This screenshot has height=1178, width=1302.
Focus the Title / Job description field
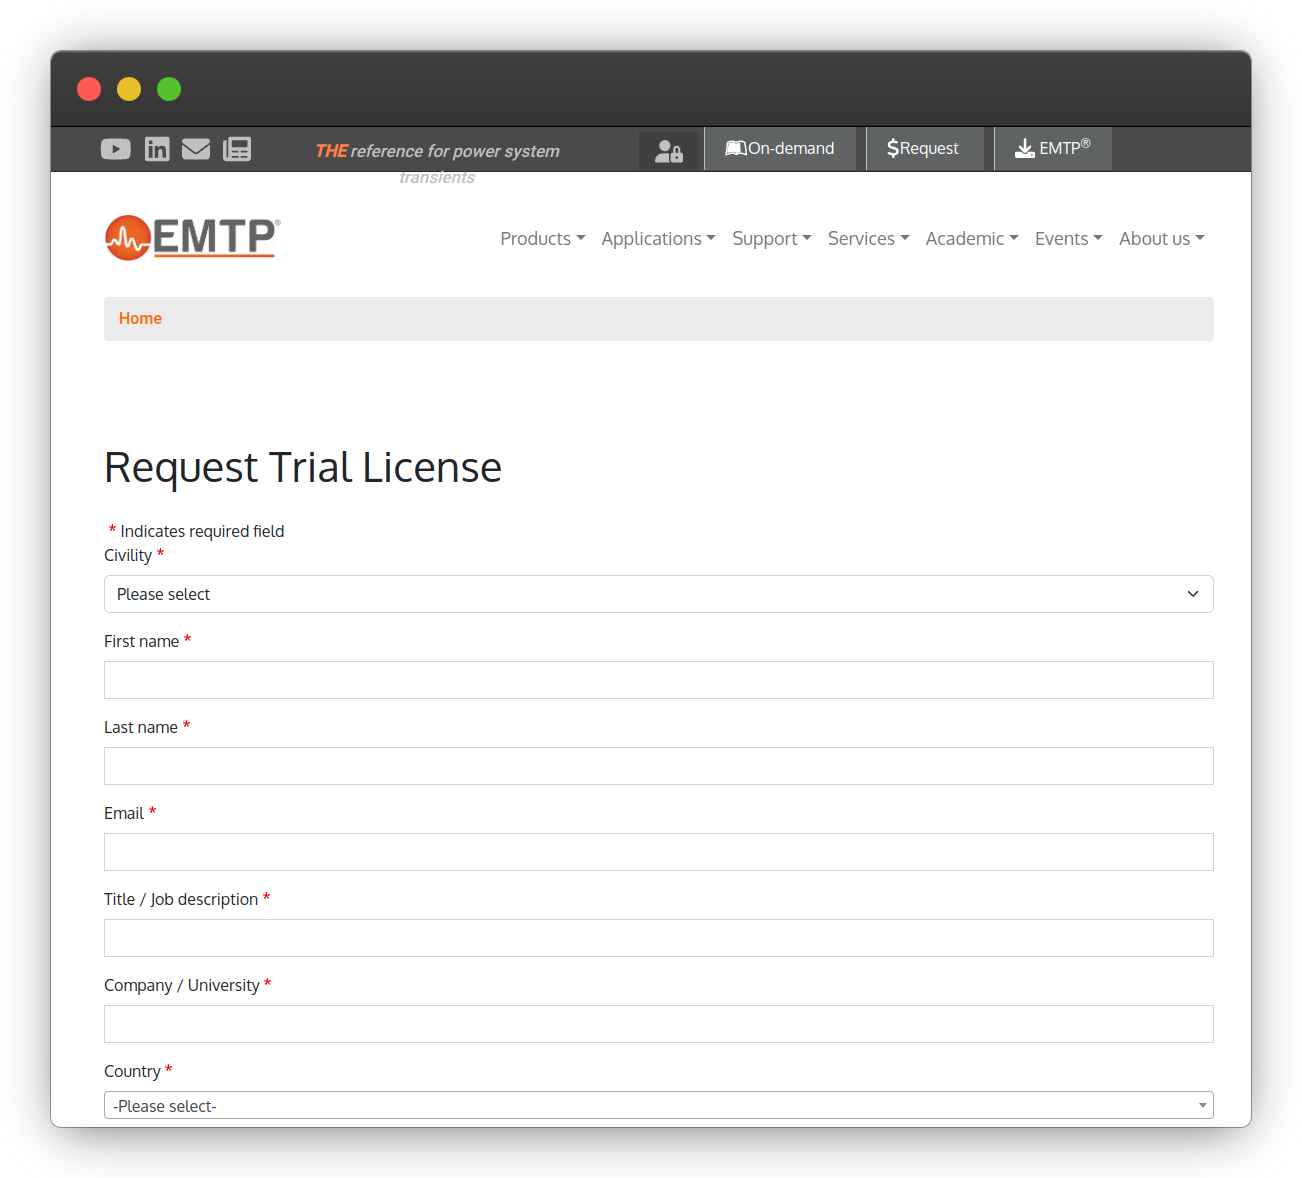click(659, 938)
